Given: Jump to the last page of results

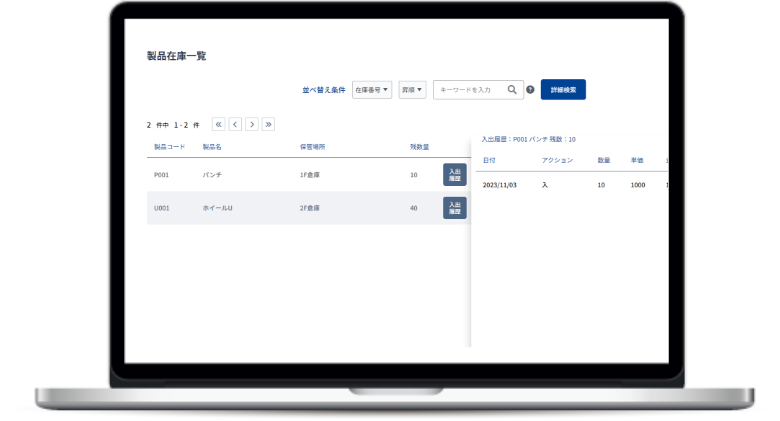Looking at the screenshot, I should [x=268, y=125].
